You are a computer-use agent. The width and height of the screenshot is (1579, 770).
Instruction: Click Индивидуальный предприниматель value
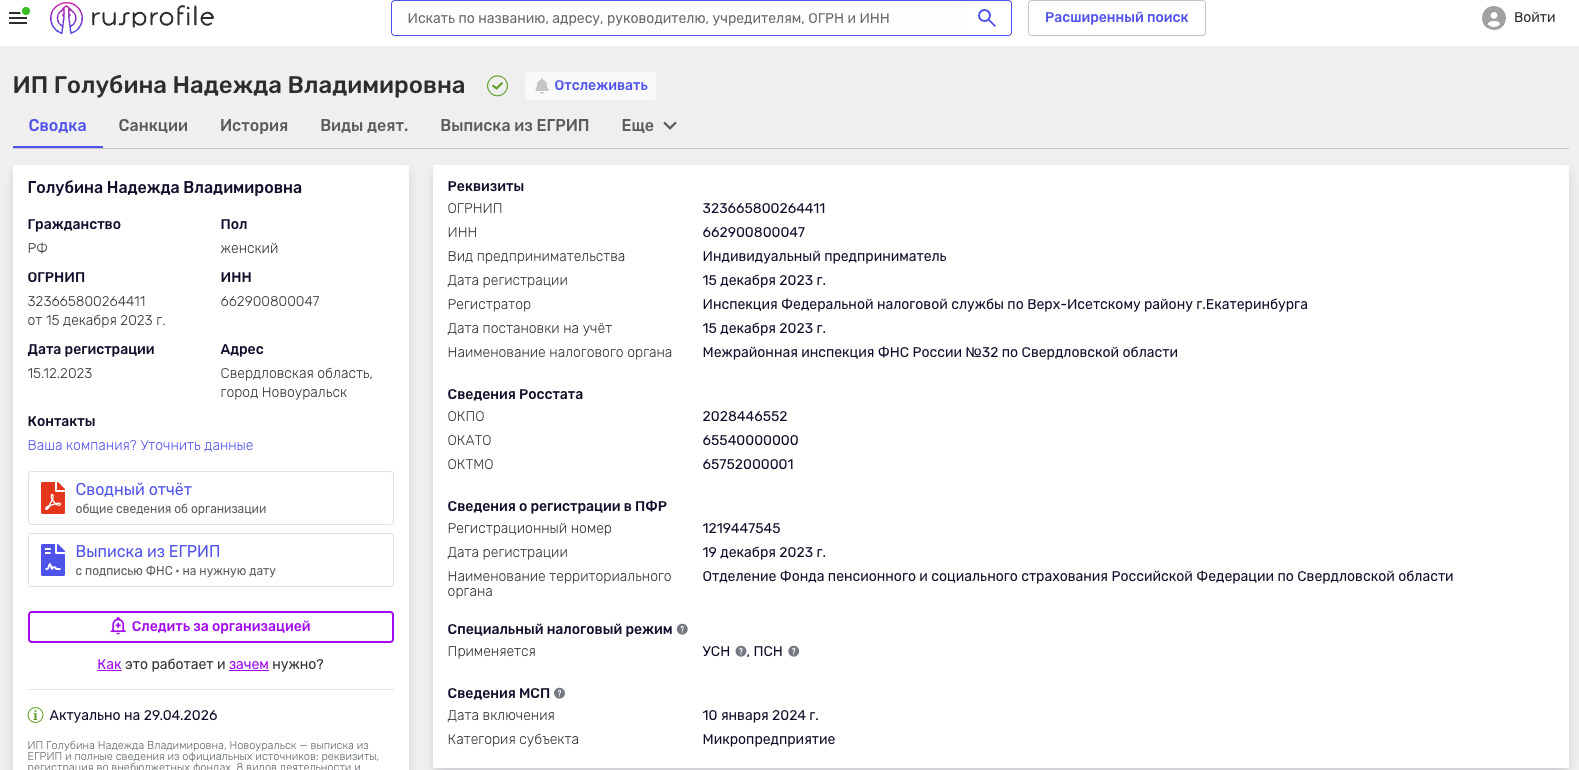824,256
